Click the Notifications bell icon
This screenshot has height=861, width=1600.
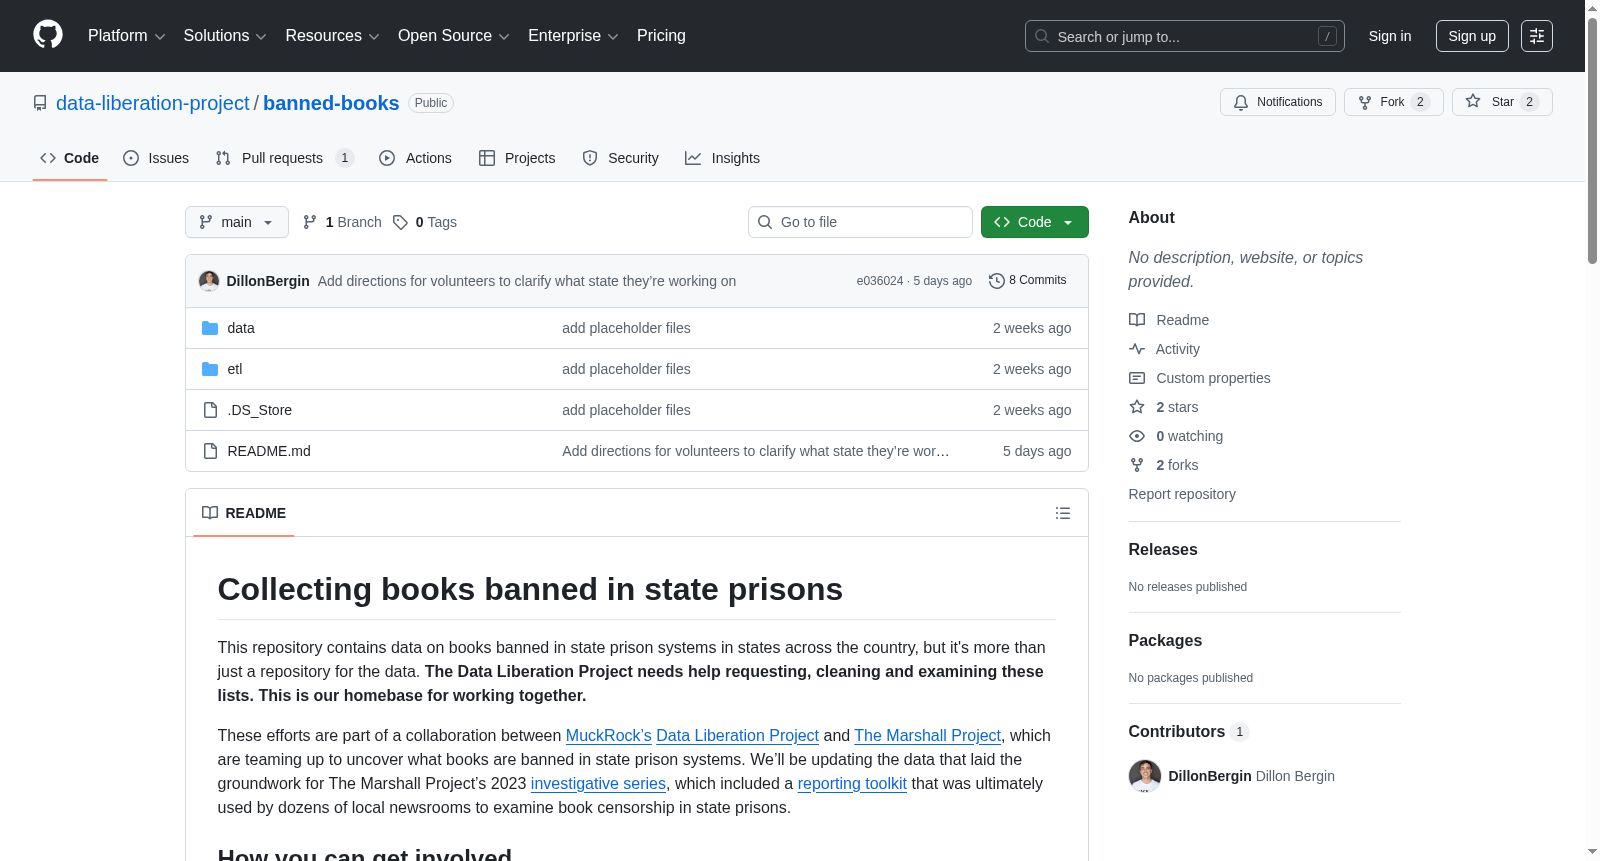(1241, 102)
